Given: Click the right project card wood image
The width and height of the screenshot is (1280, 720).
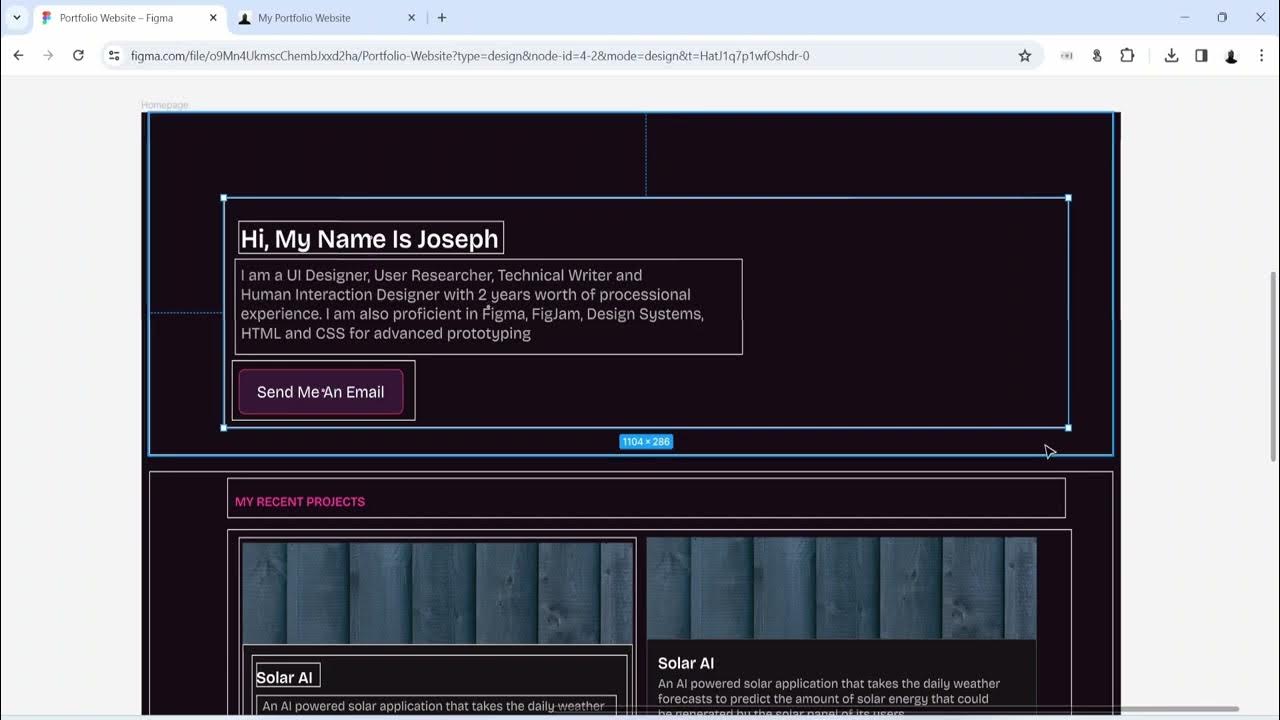Looking at the screenshot, I should pyautogui.click(x=841, y=588).
